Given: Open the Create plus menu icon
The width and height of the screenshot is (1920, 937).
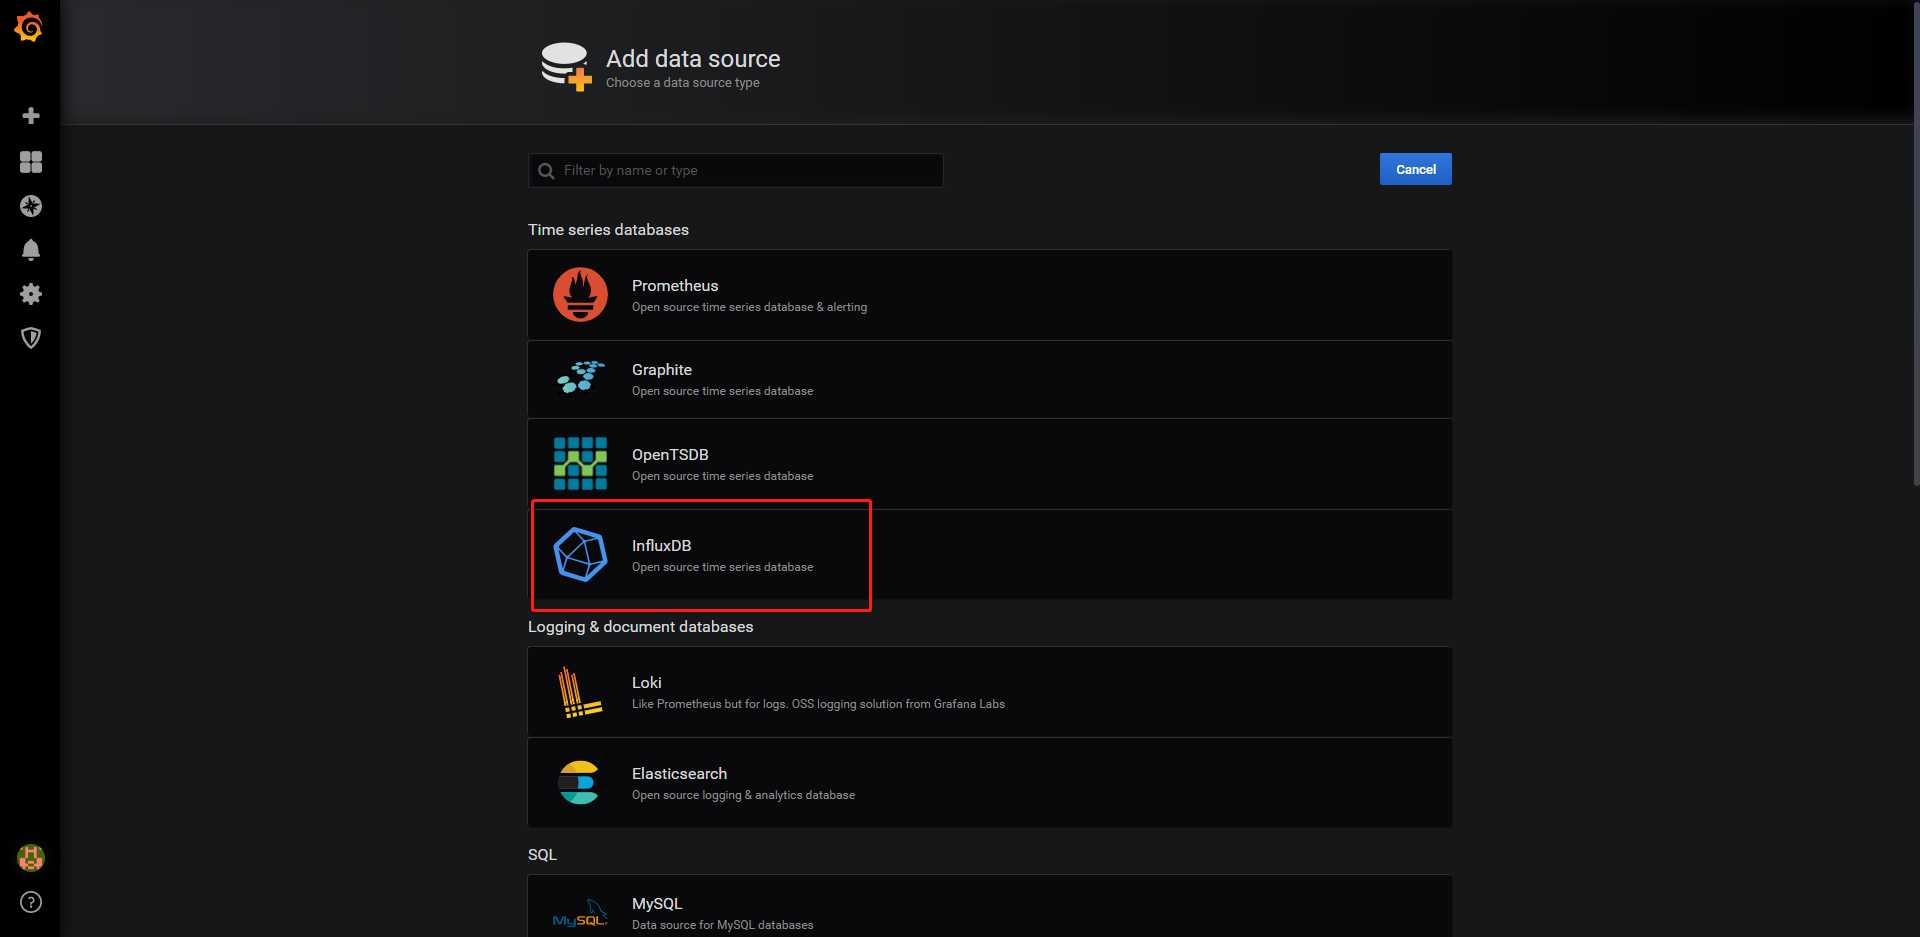Looking at the screenshot, I should coord(31,116).
